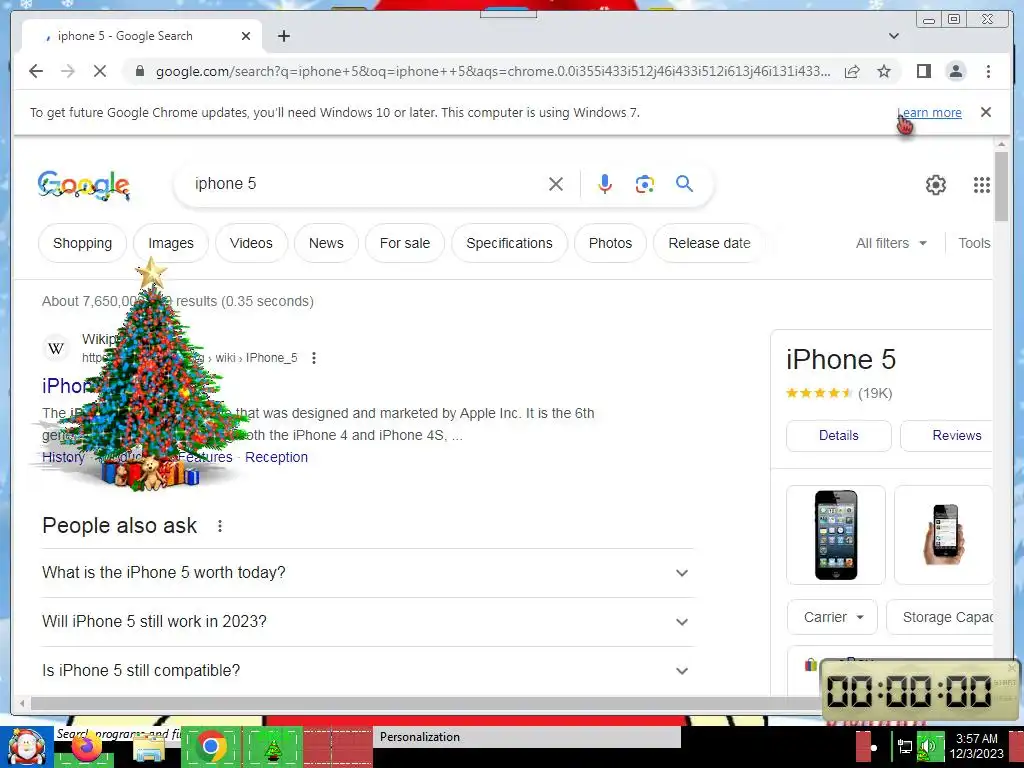This screenshot has height=768, width=1024.
Task: Select the Photos filter chip
Action: click(610, 243)
